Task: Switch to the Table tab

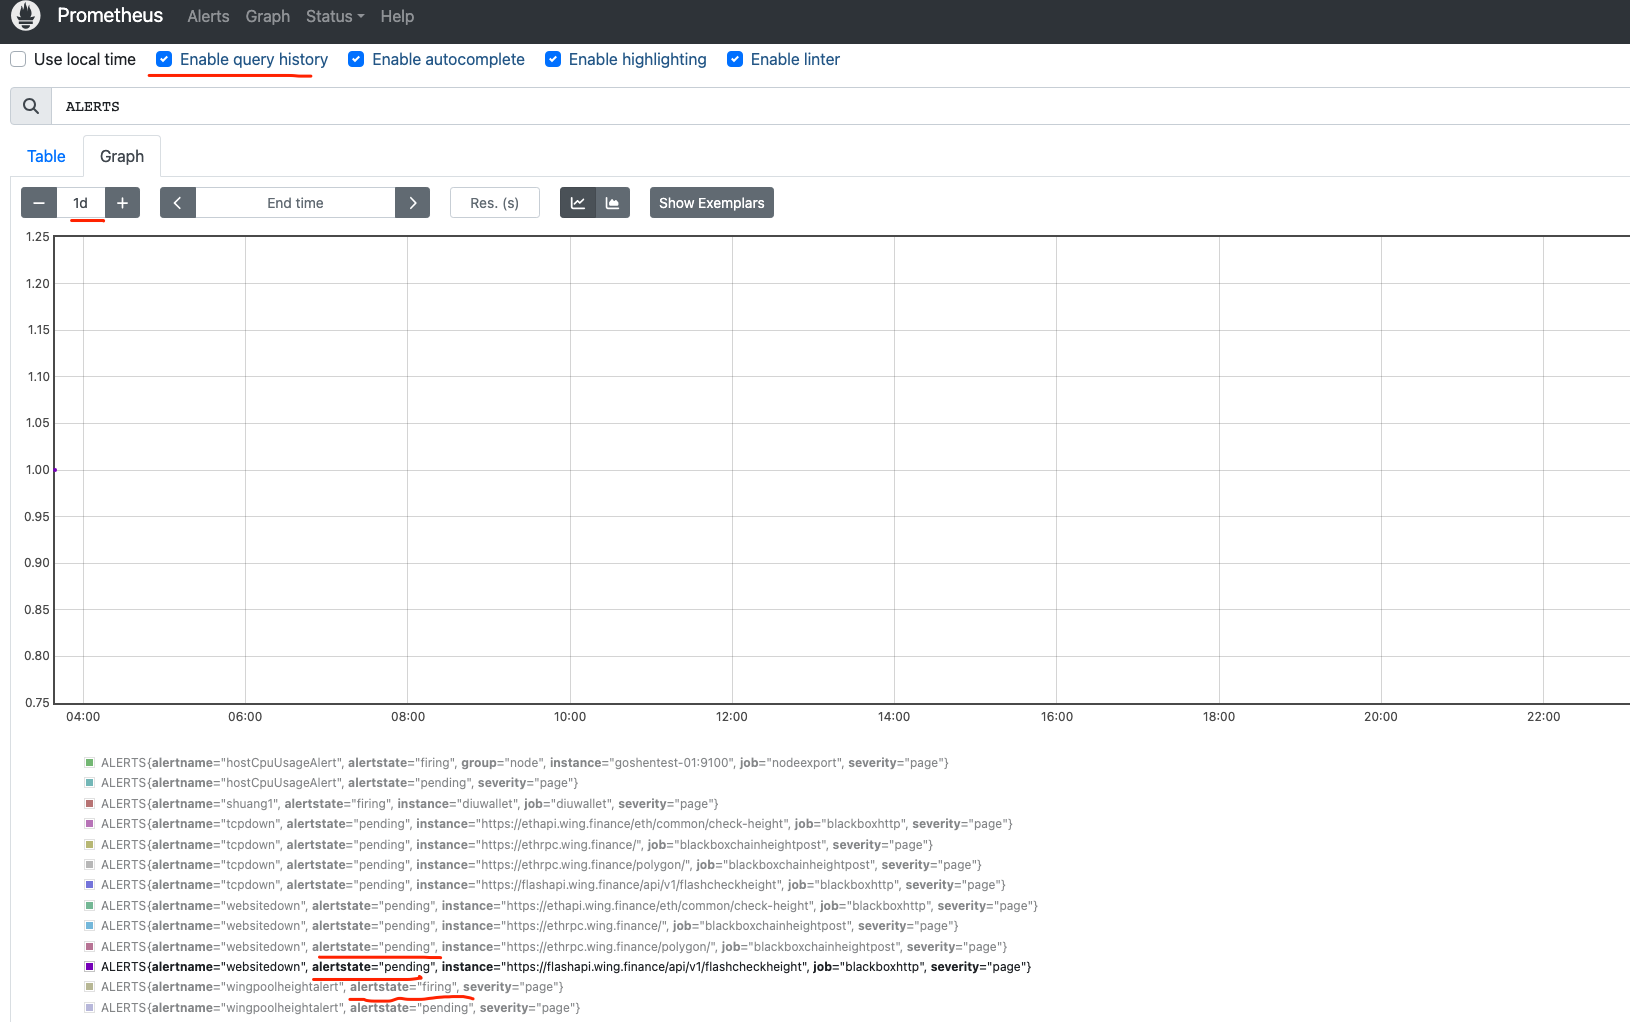Action: tap(46, 156)
